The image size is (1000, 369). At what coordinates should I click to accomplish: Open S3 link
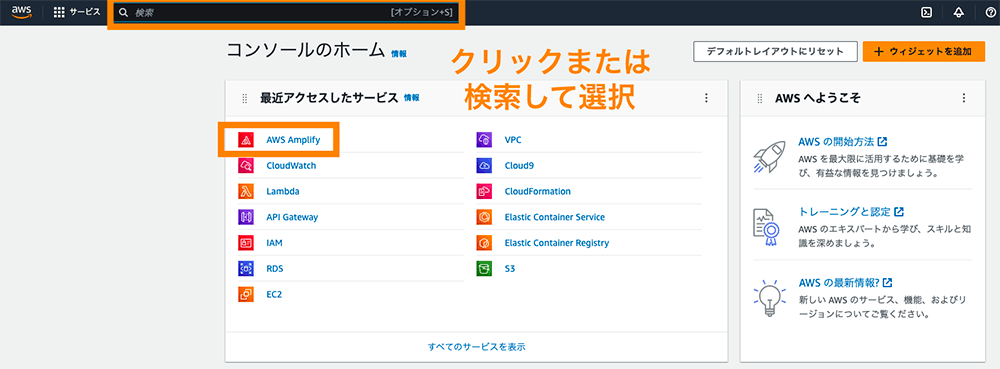click(x=509, y=269)
